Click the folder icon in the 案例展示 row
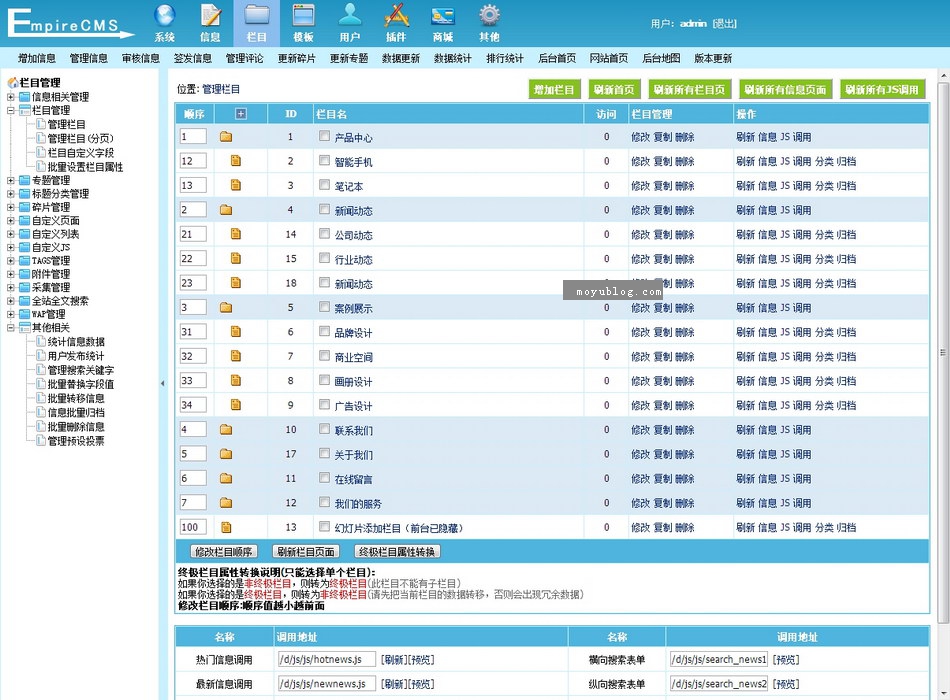 226,307
